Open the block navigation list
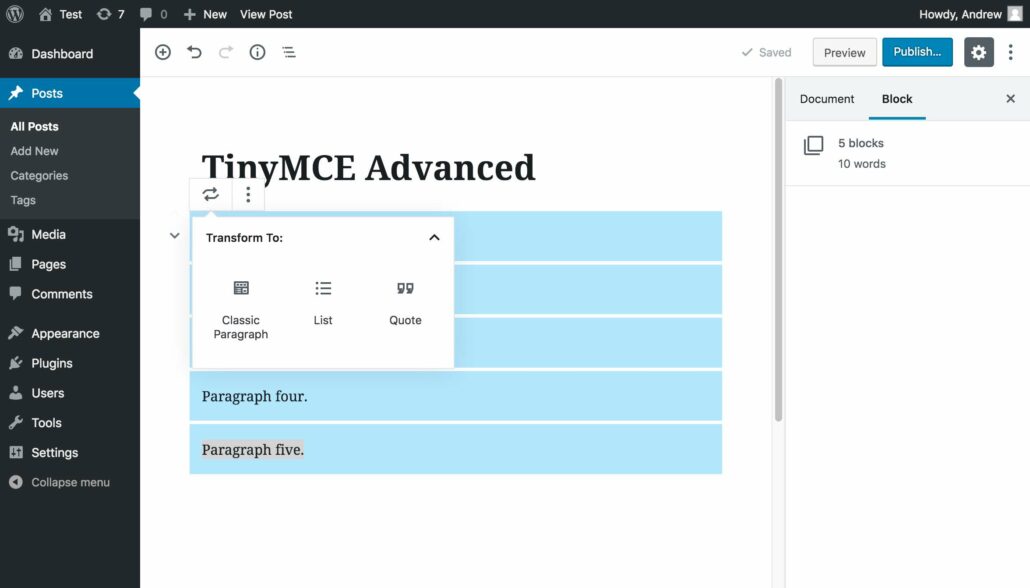This screenshot has height=588, width=1030. [x=289, y=51]
